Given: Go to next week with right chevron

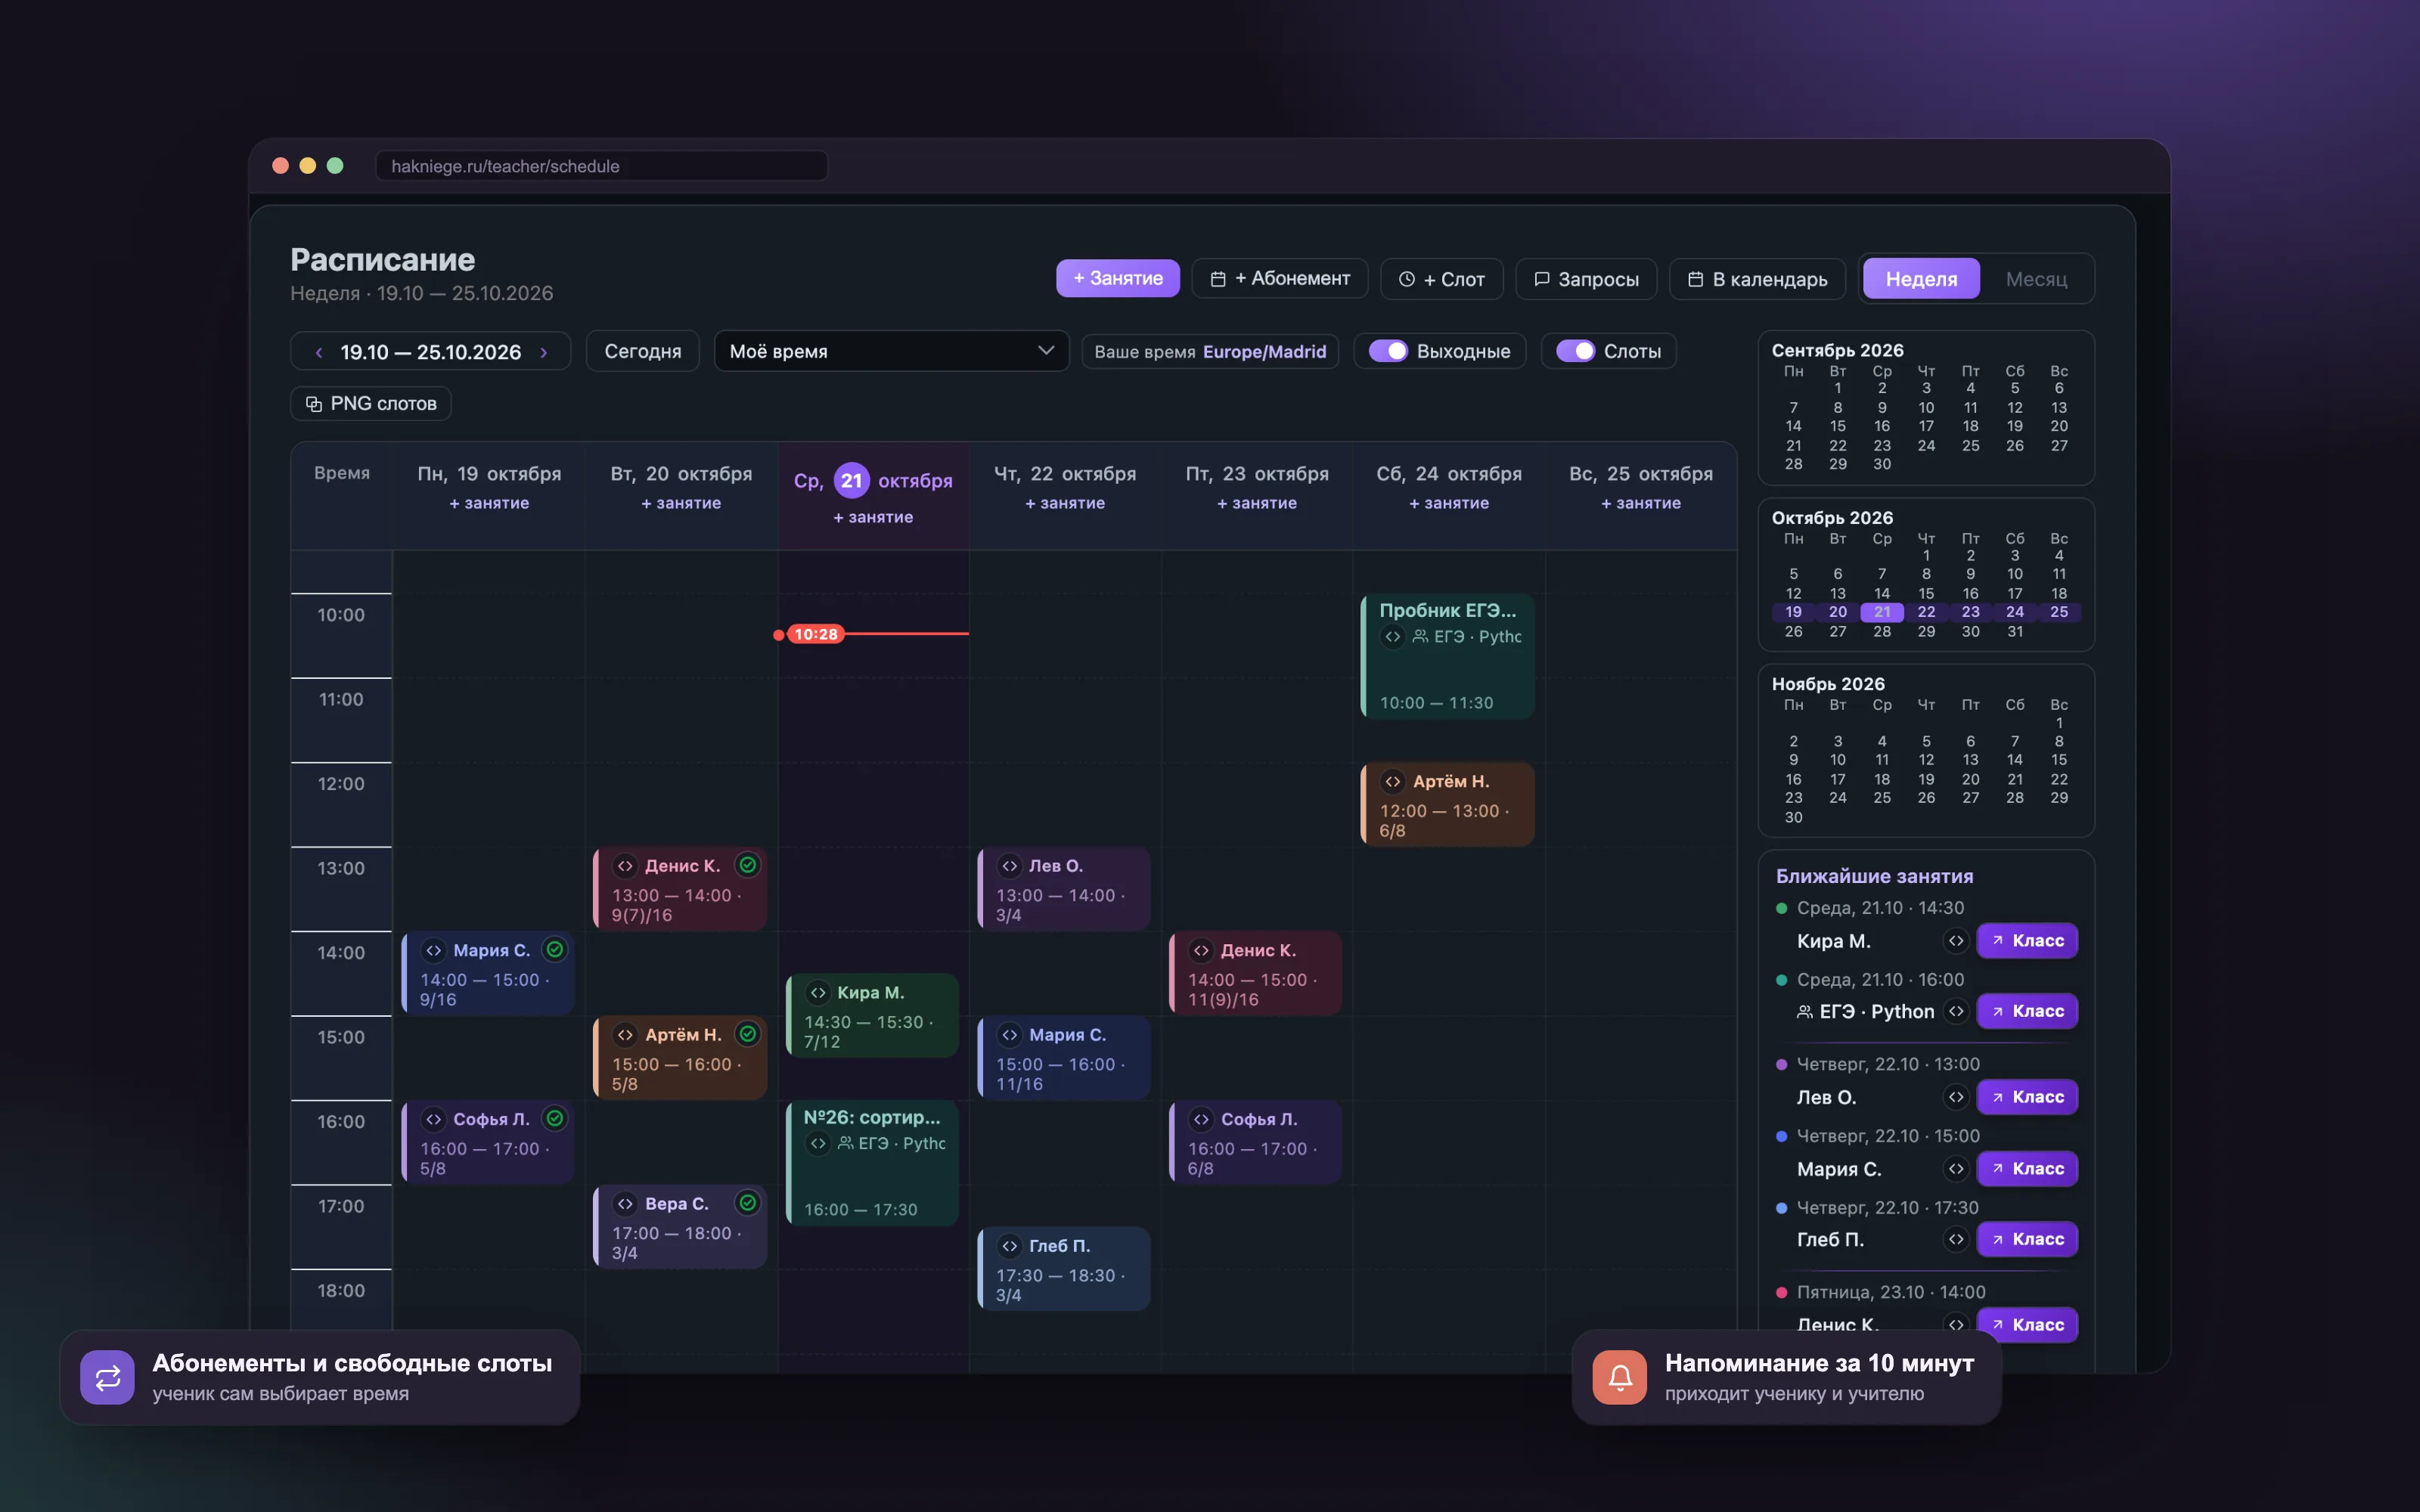Looking at the screenshot, I should [544, 352].
